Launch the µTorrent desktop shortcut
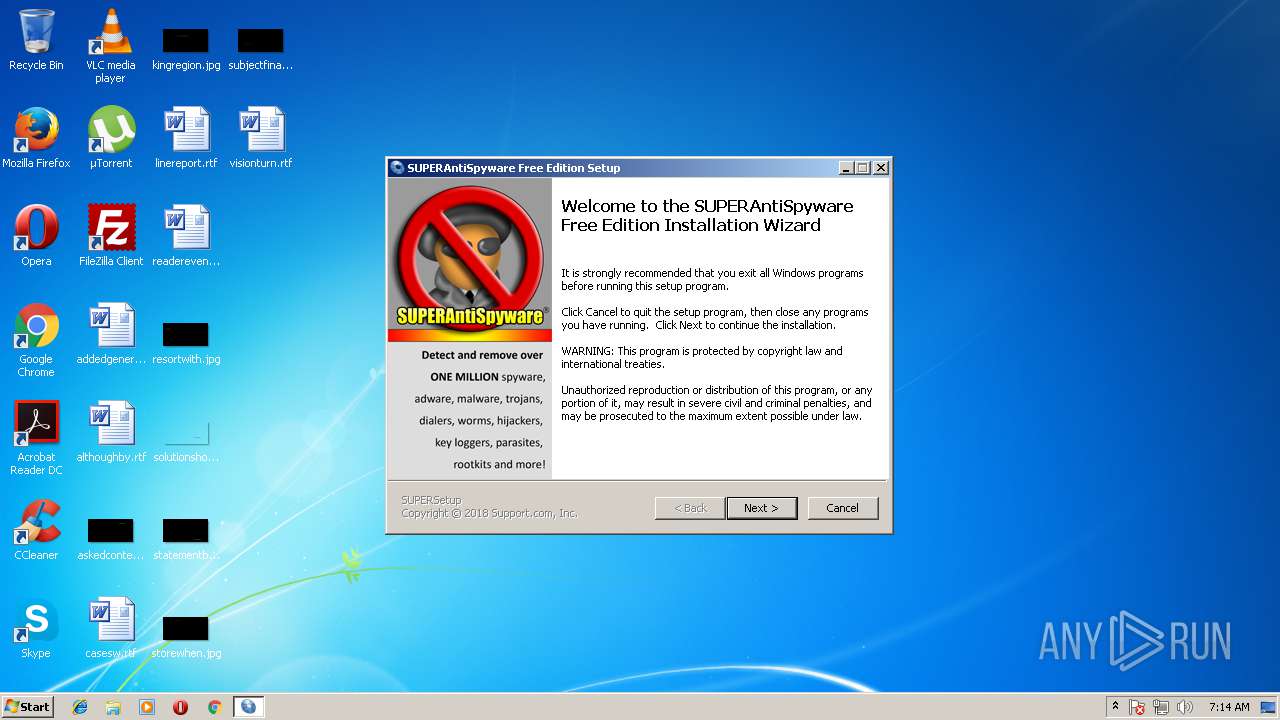 click(111, 138)
